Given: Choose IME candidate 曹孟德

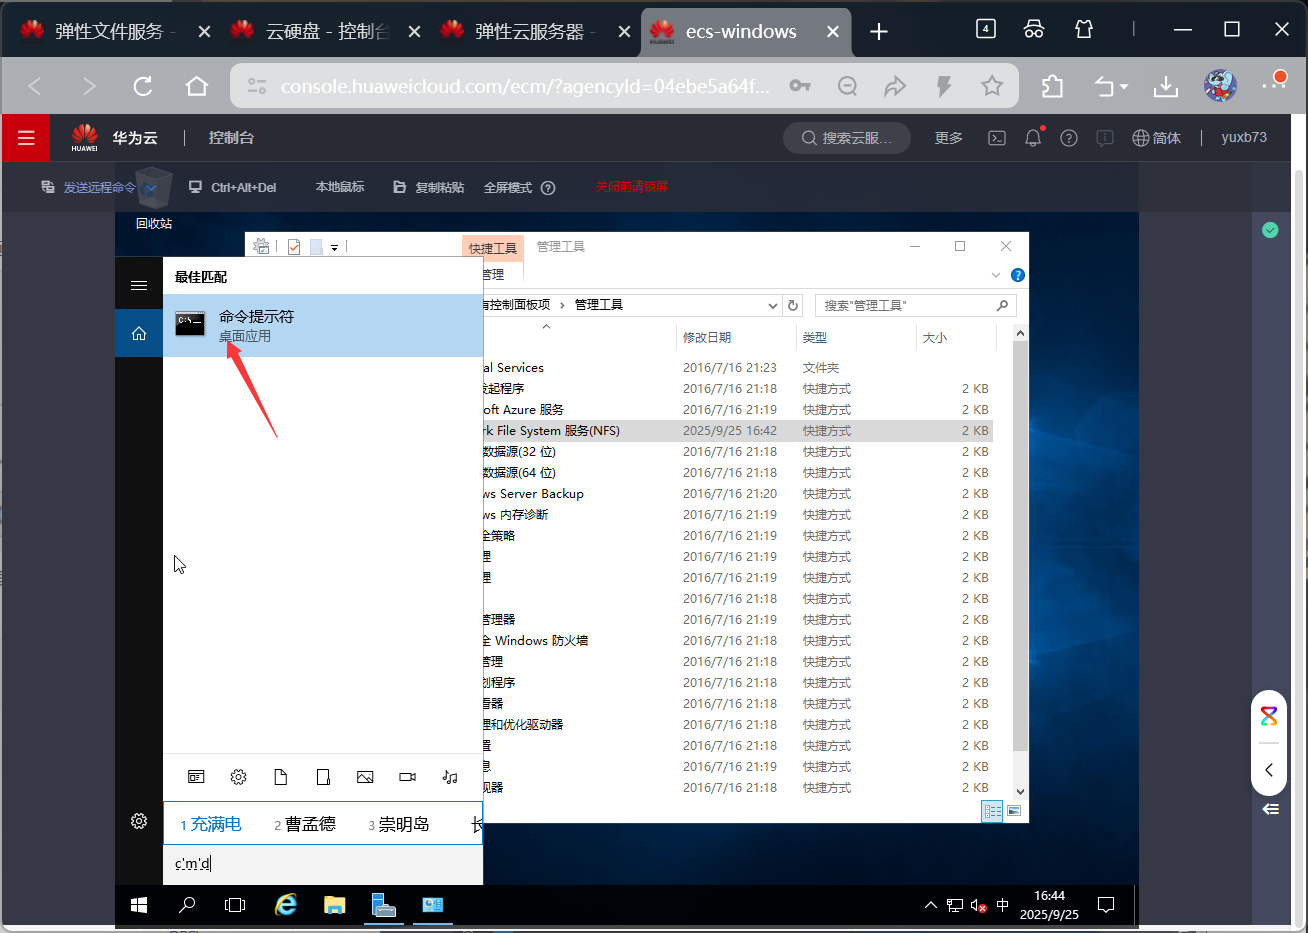Looking at the screenshot, I should (x=304, y=824).
